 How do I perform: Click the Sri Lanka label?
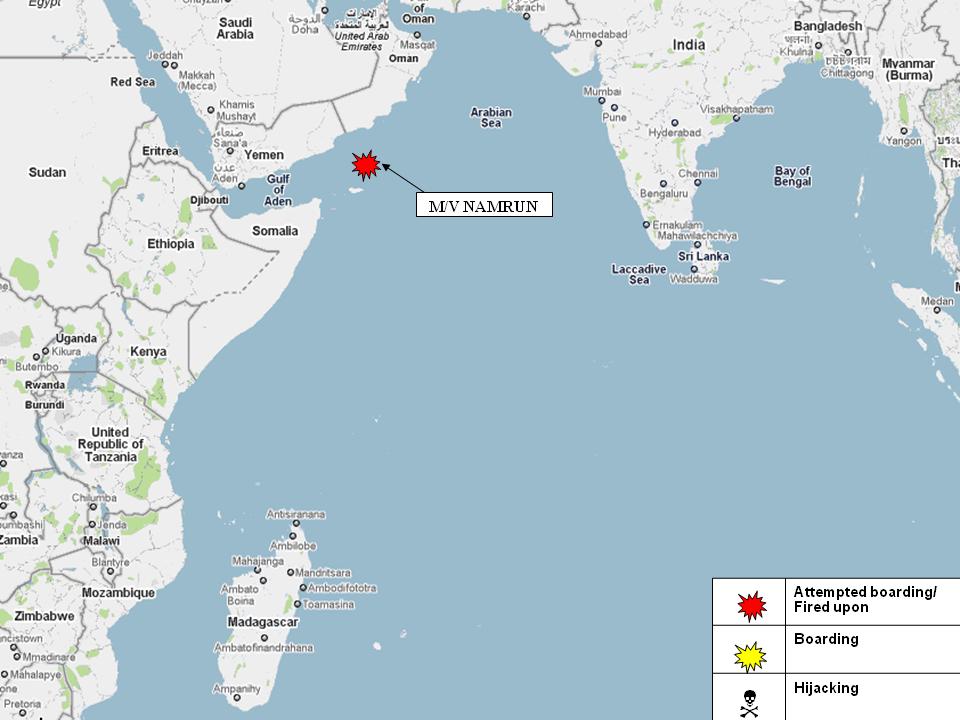click(703, 257)
